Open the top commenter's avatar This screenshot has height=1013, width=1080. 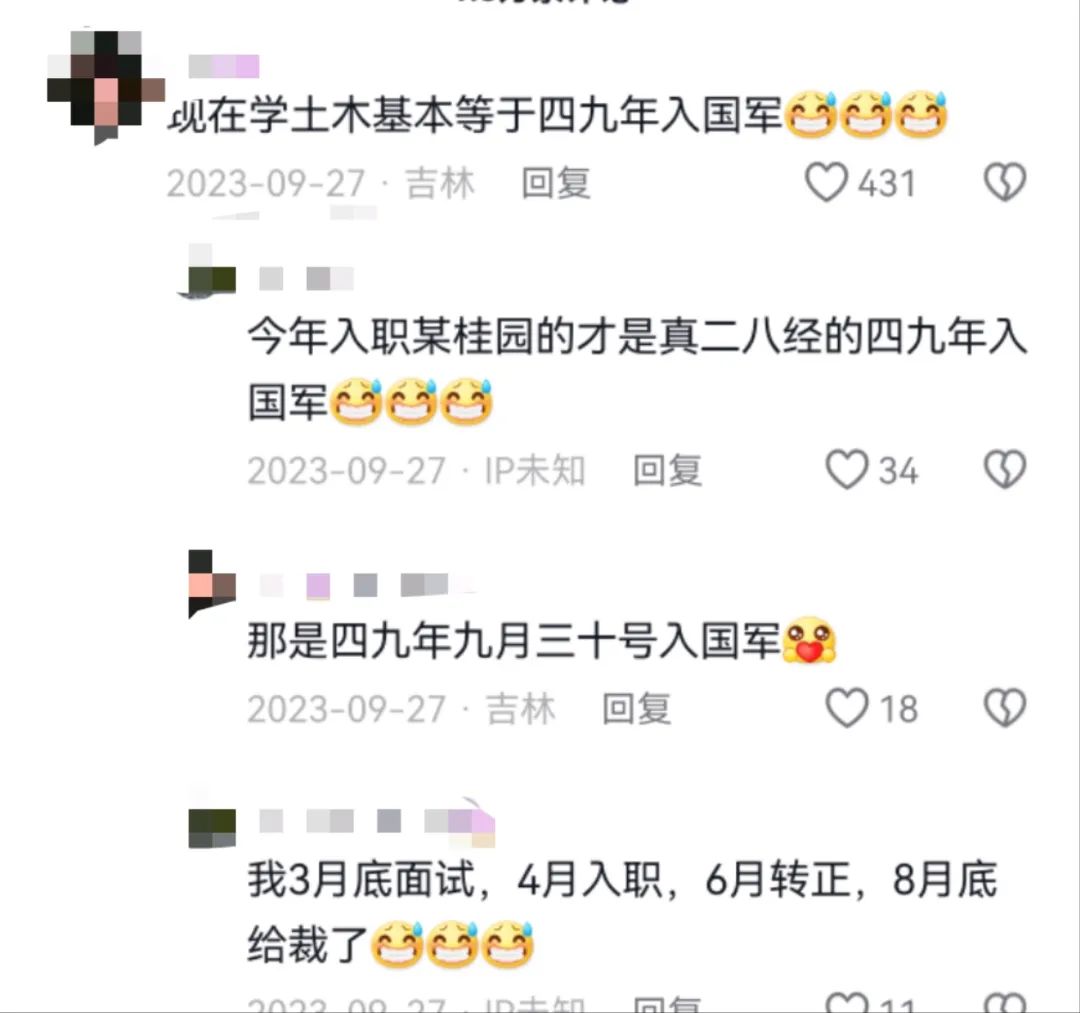click(105, 87)
